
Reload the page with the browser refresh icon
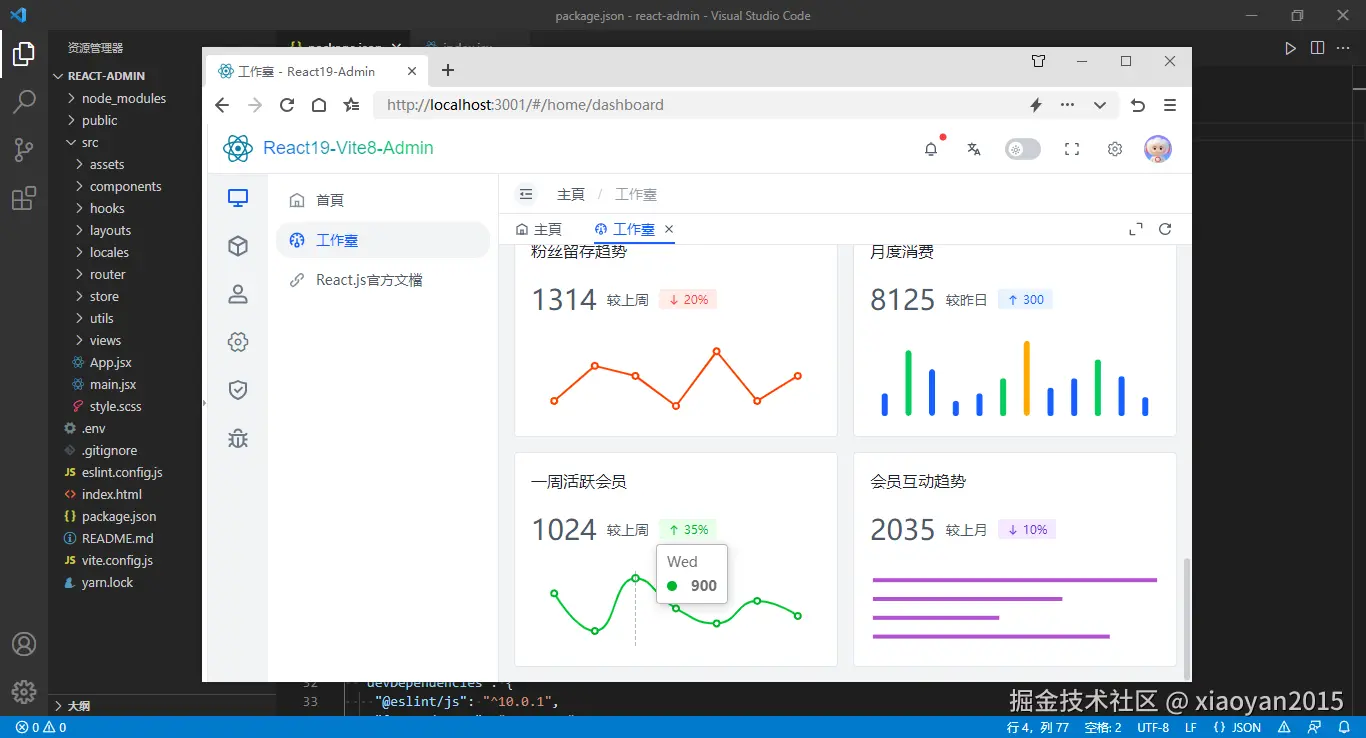click(x=287, y=105)
